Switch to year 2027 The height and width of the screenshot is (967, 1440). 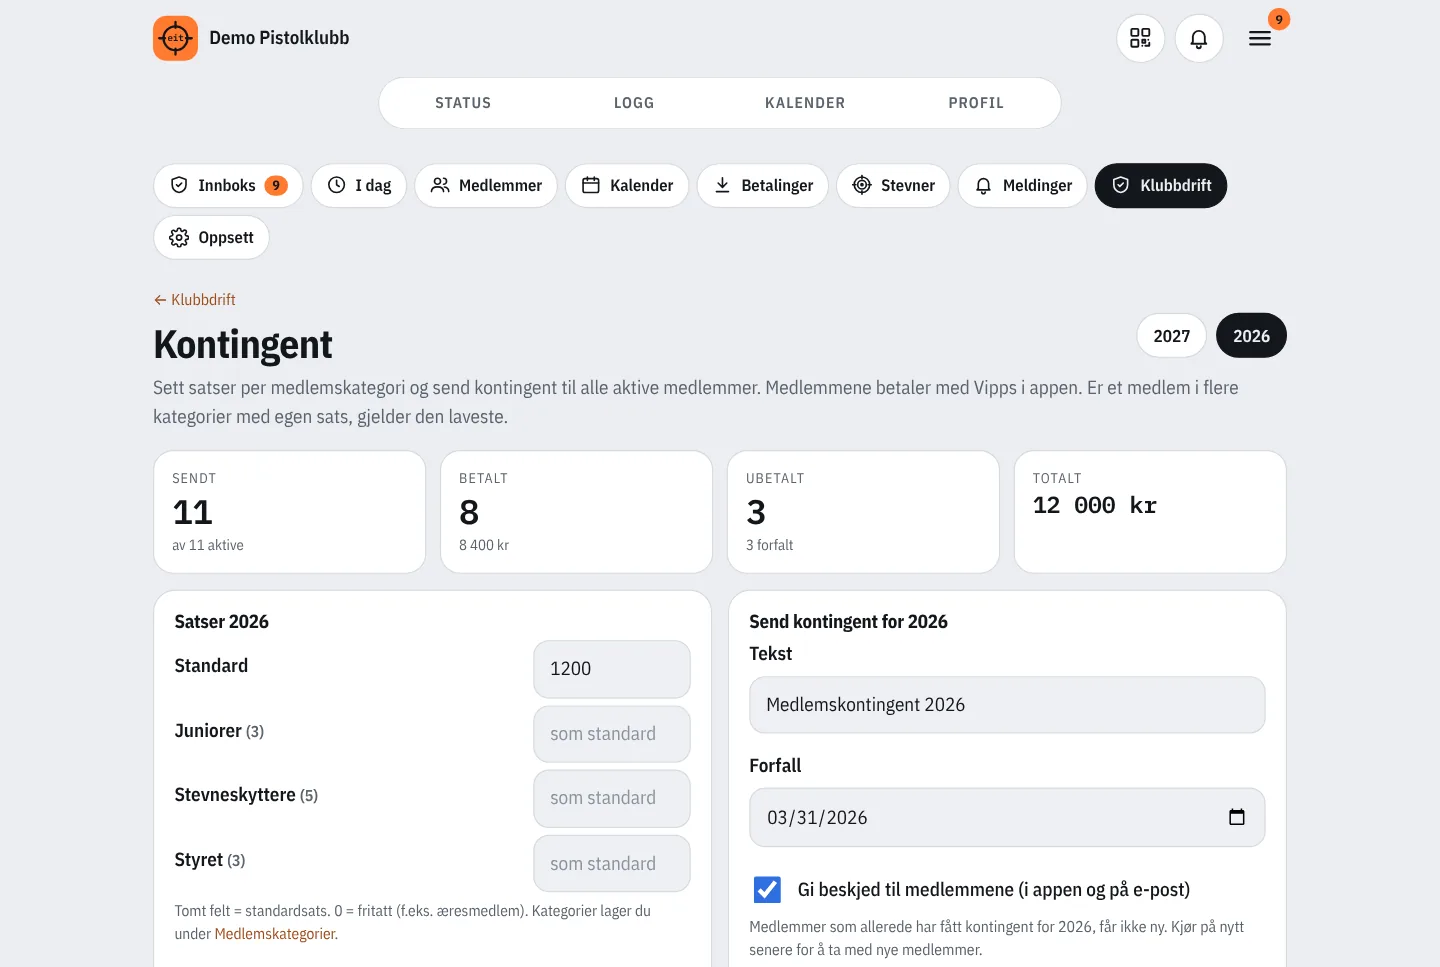(x=1171, y=336)
